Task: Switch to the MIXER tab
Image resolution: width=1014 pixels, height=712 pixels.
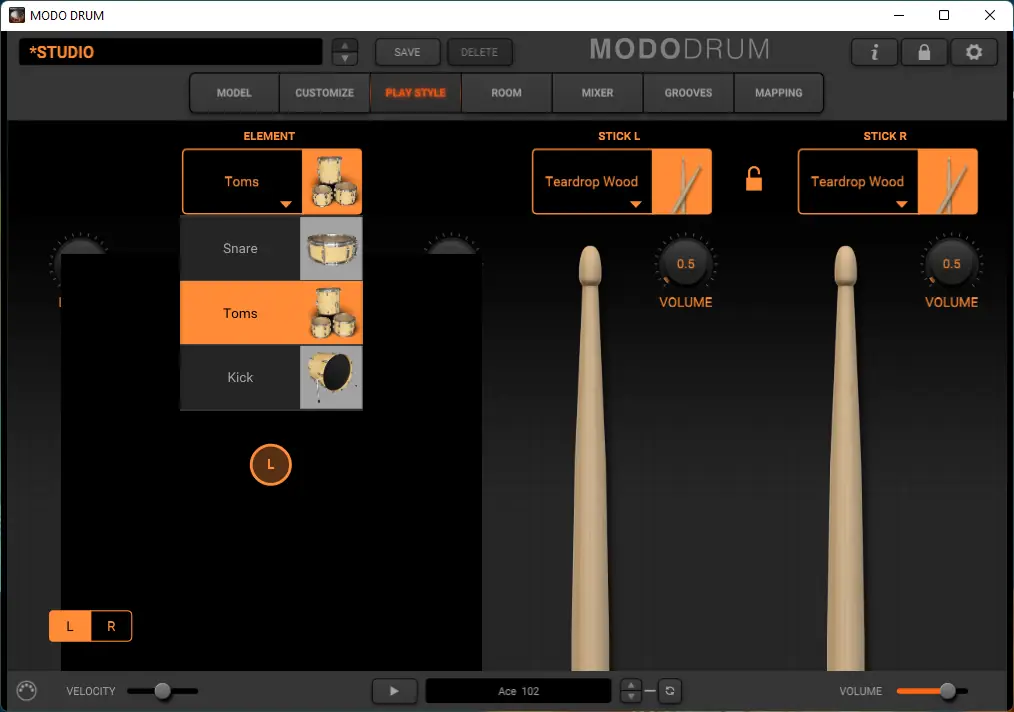Action: [598, 93]
